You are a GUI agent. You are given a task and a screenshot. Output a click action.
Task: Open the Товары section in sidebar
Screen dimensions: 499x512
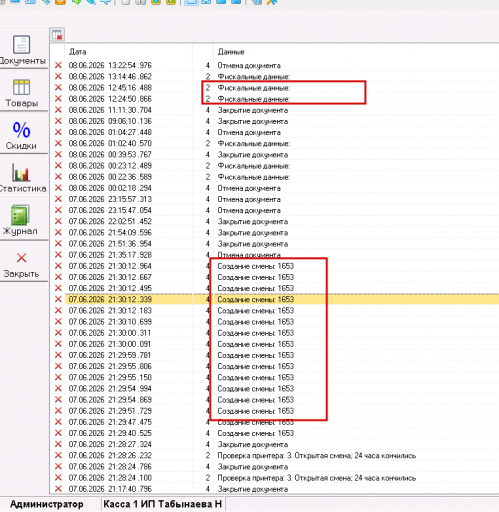point(22,93)
